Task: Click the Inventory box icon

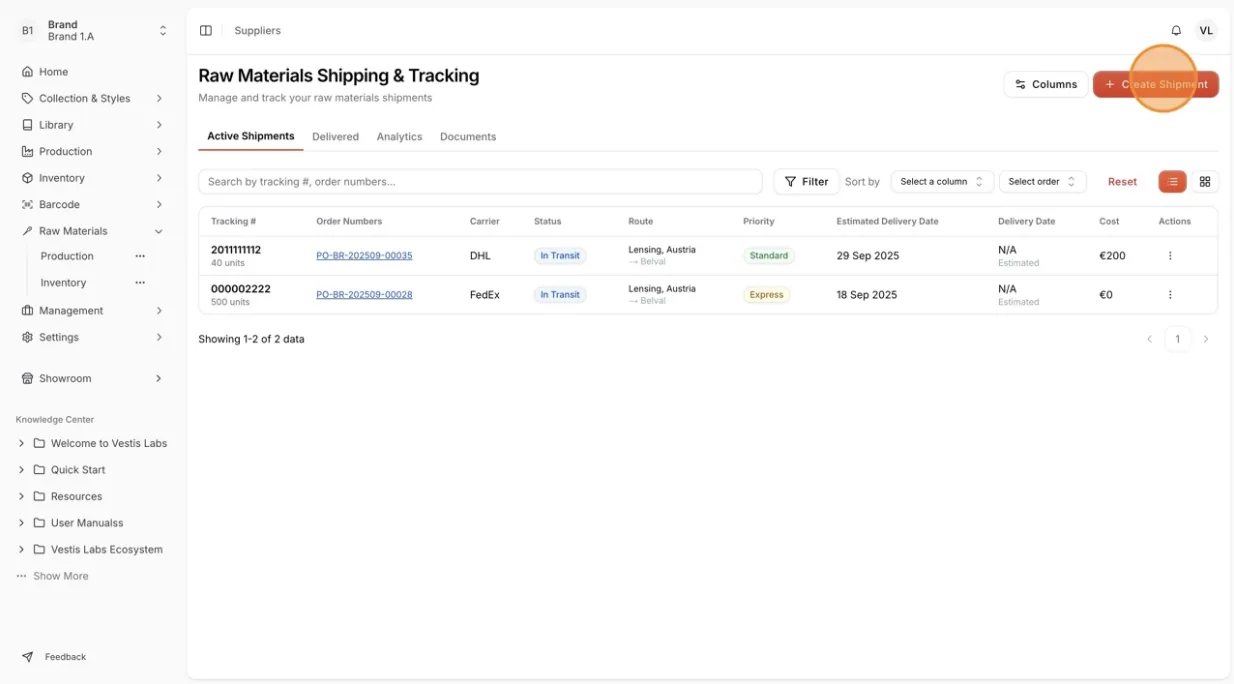Action: 27,178
